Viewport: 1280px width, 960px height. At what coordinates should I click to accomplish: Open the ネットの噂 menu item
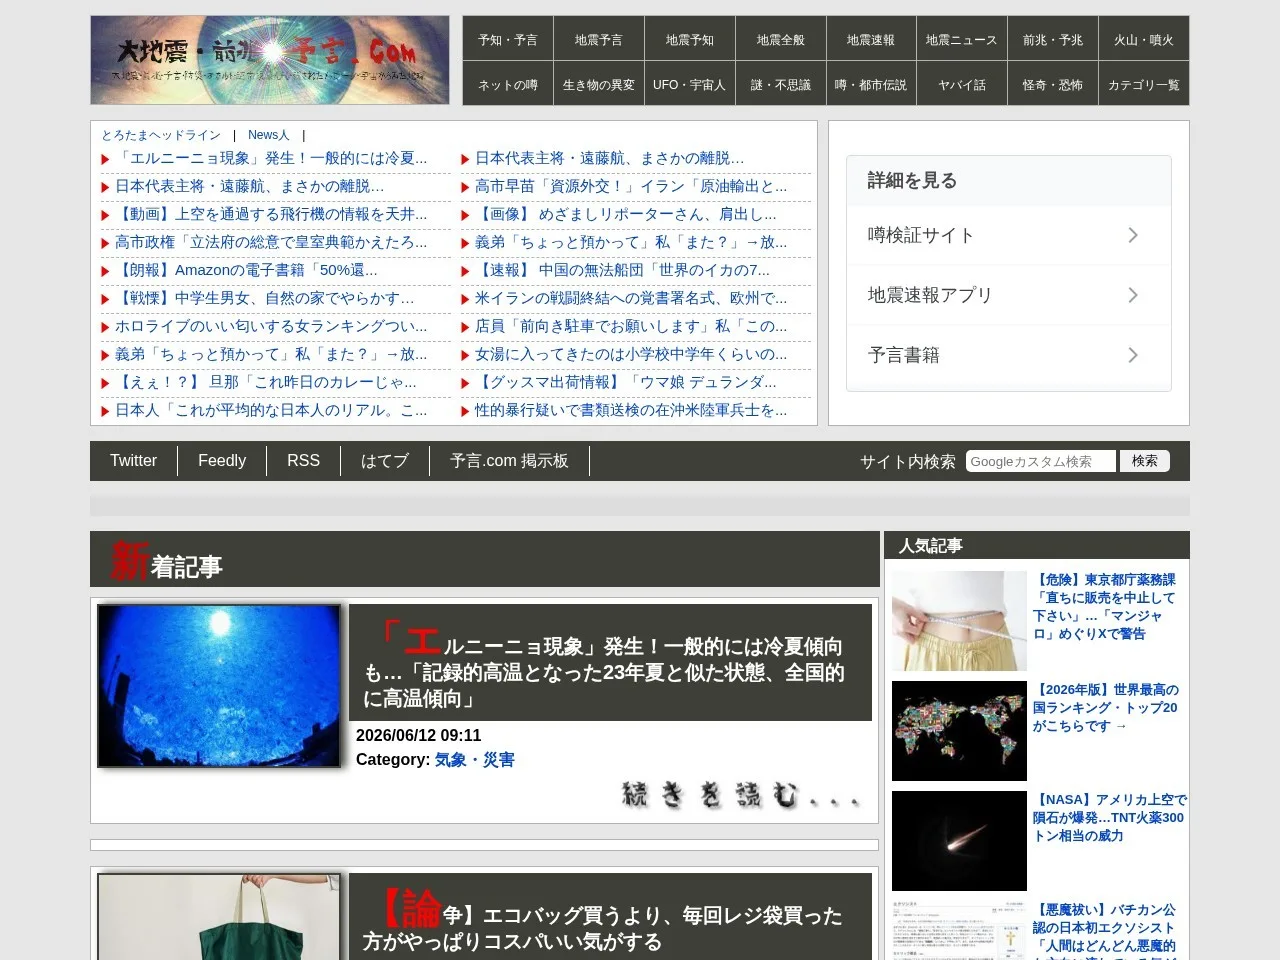[x=508, y=85]
